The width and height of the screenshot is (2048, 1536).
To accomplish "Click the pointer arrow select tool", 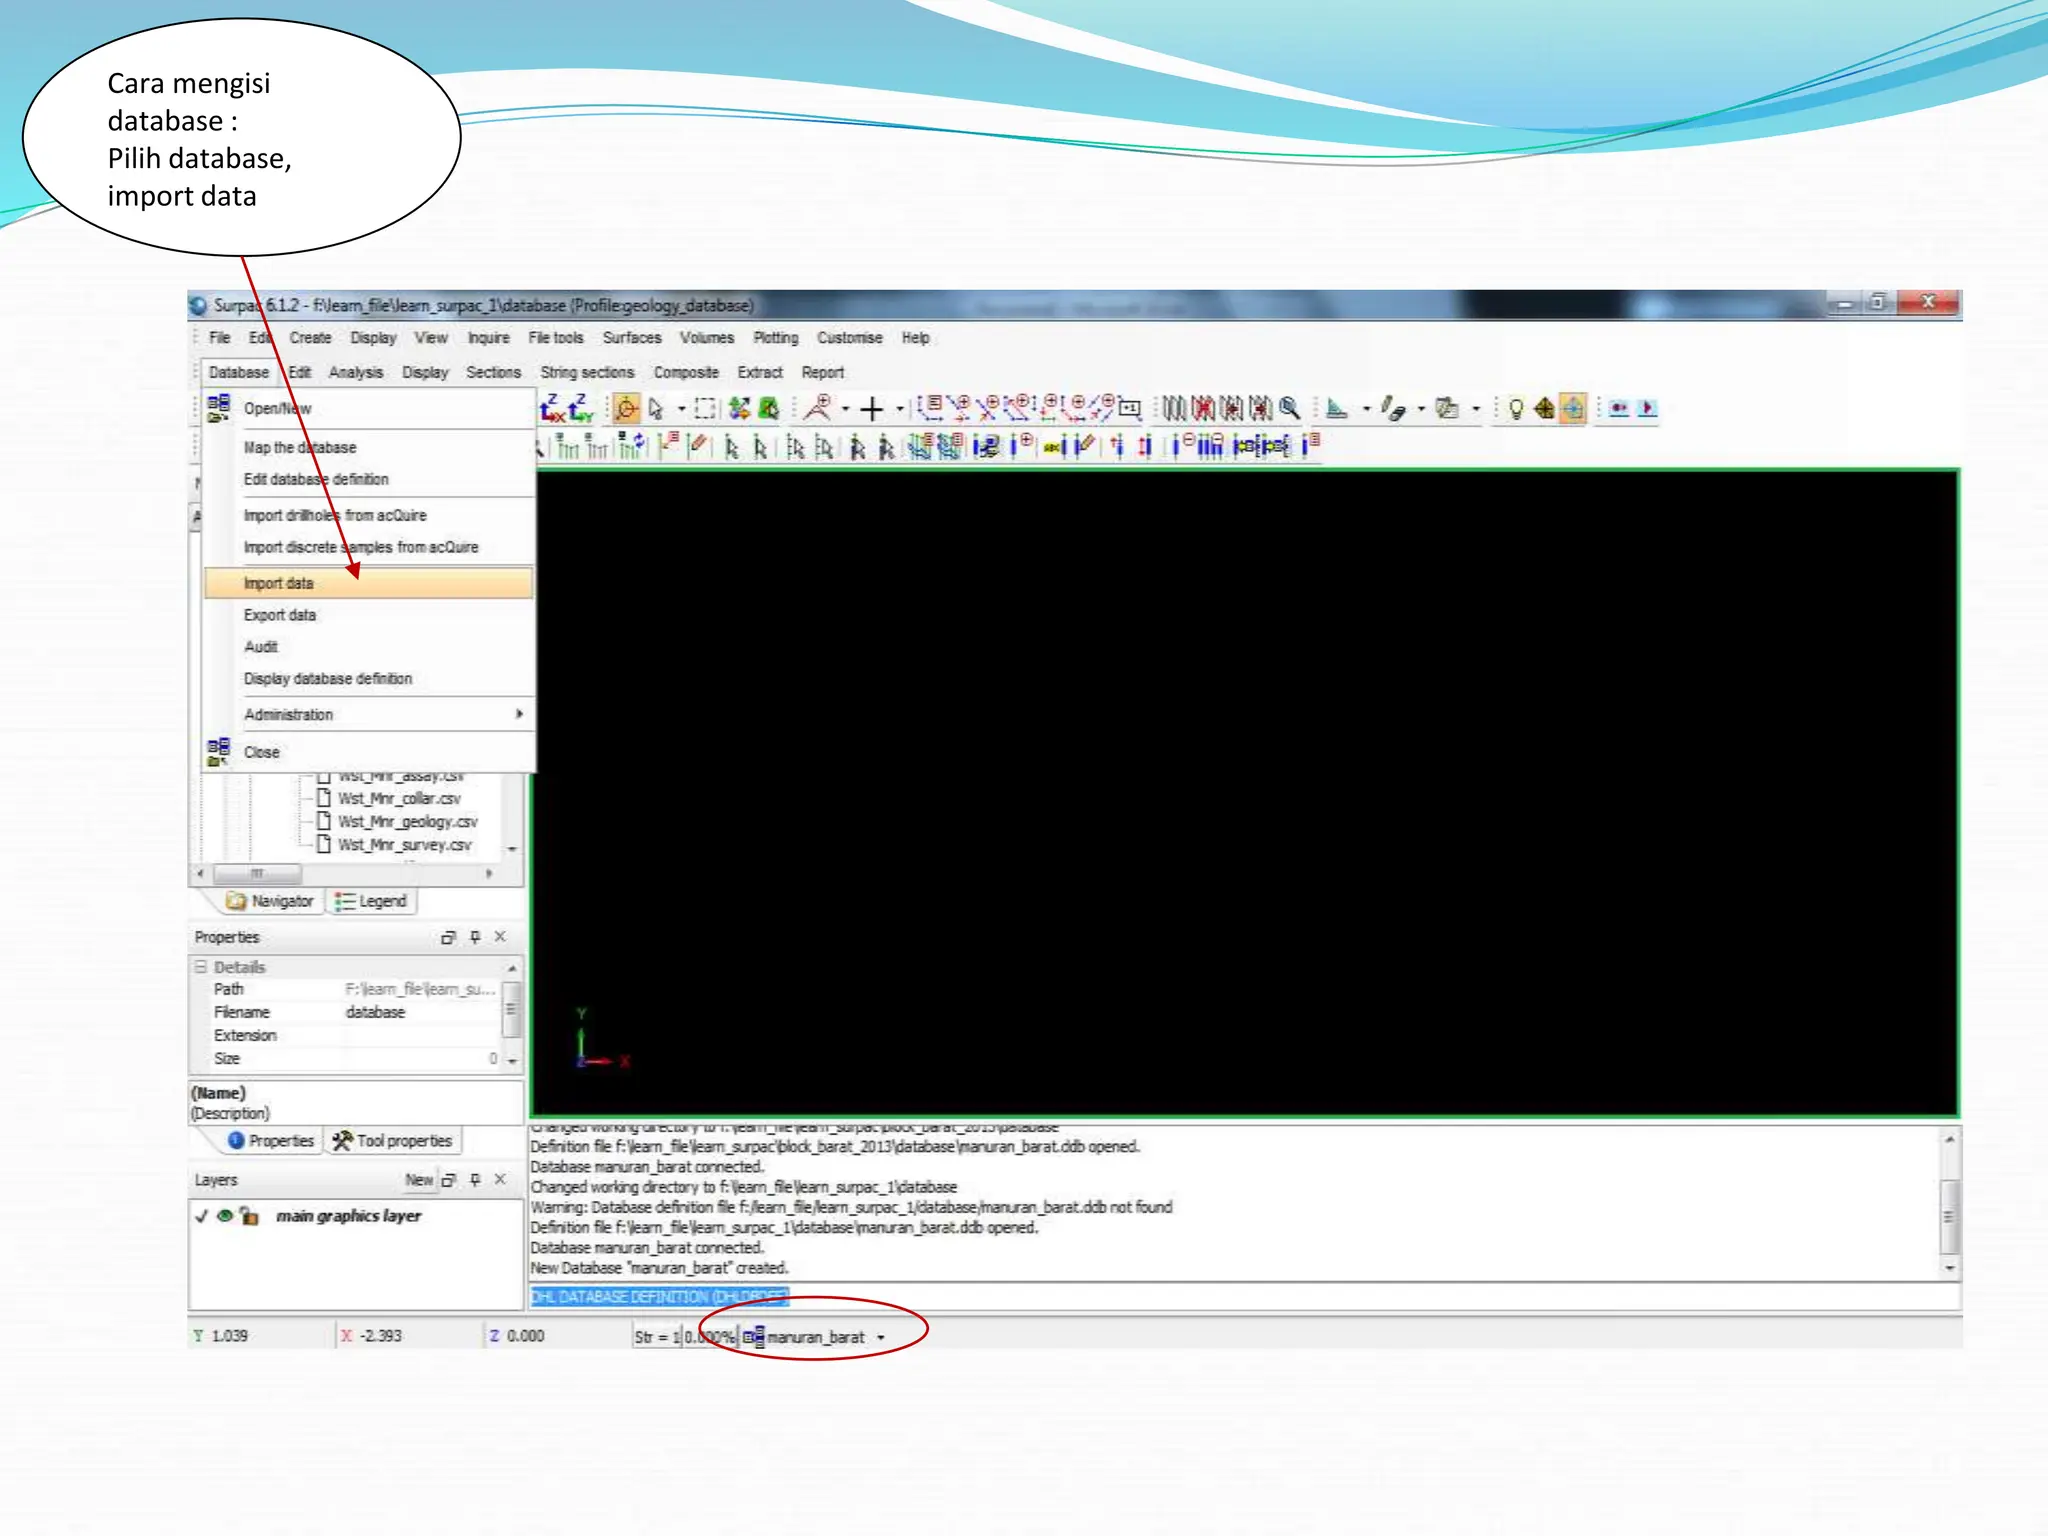I will coord(656,409).
